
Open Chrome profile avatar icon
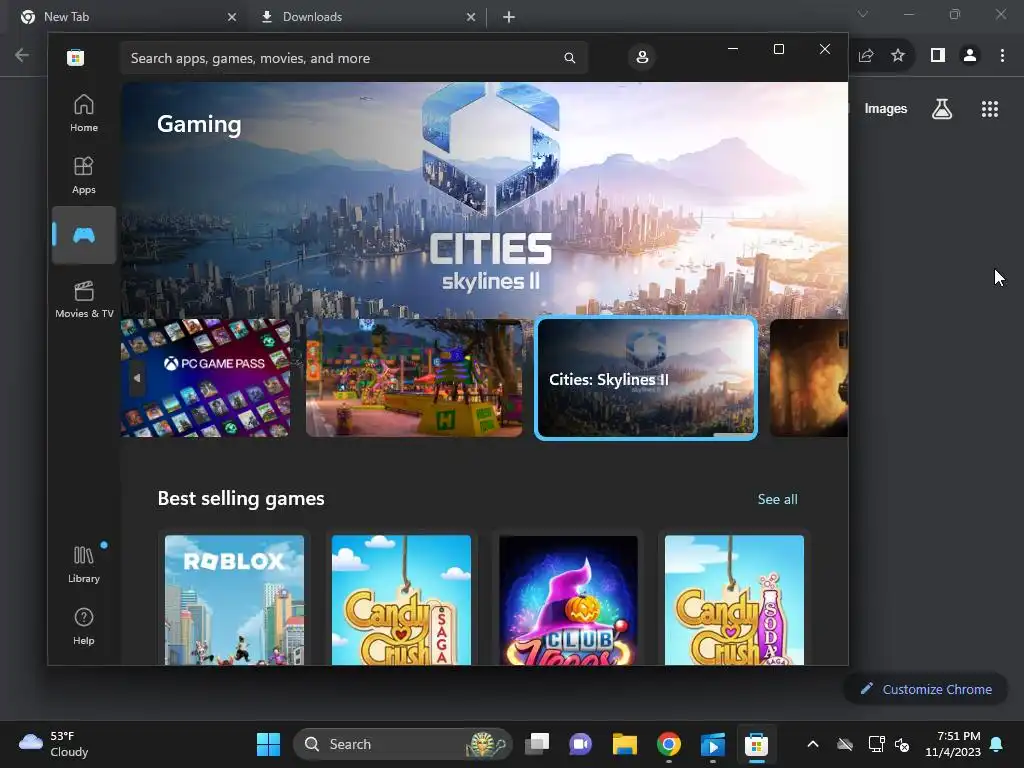click(970, 56)
